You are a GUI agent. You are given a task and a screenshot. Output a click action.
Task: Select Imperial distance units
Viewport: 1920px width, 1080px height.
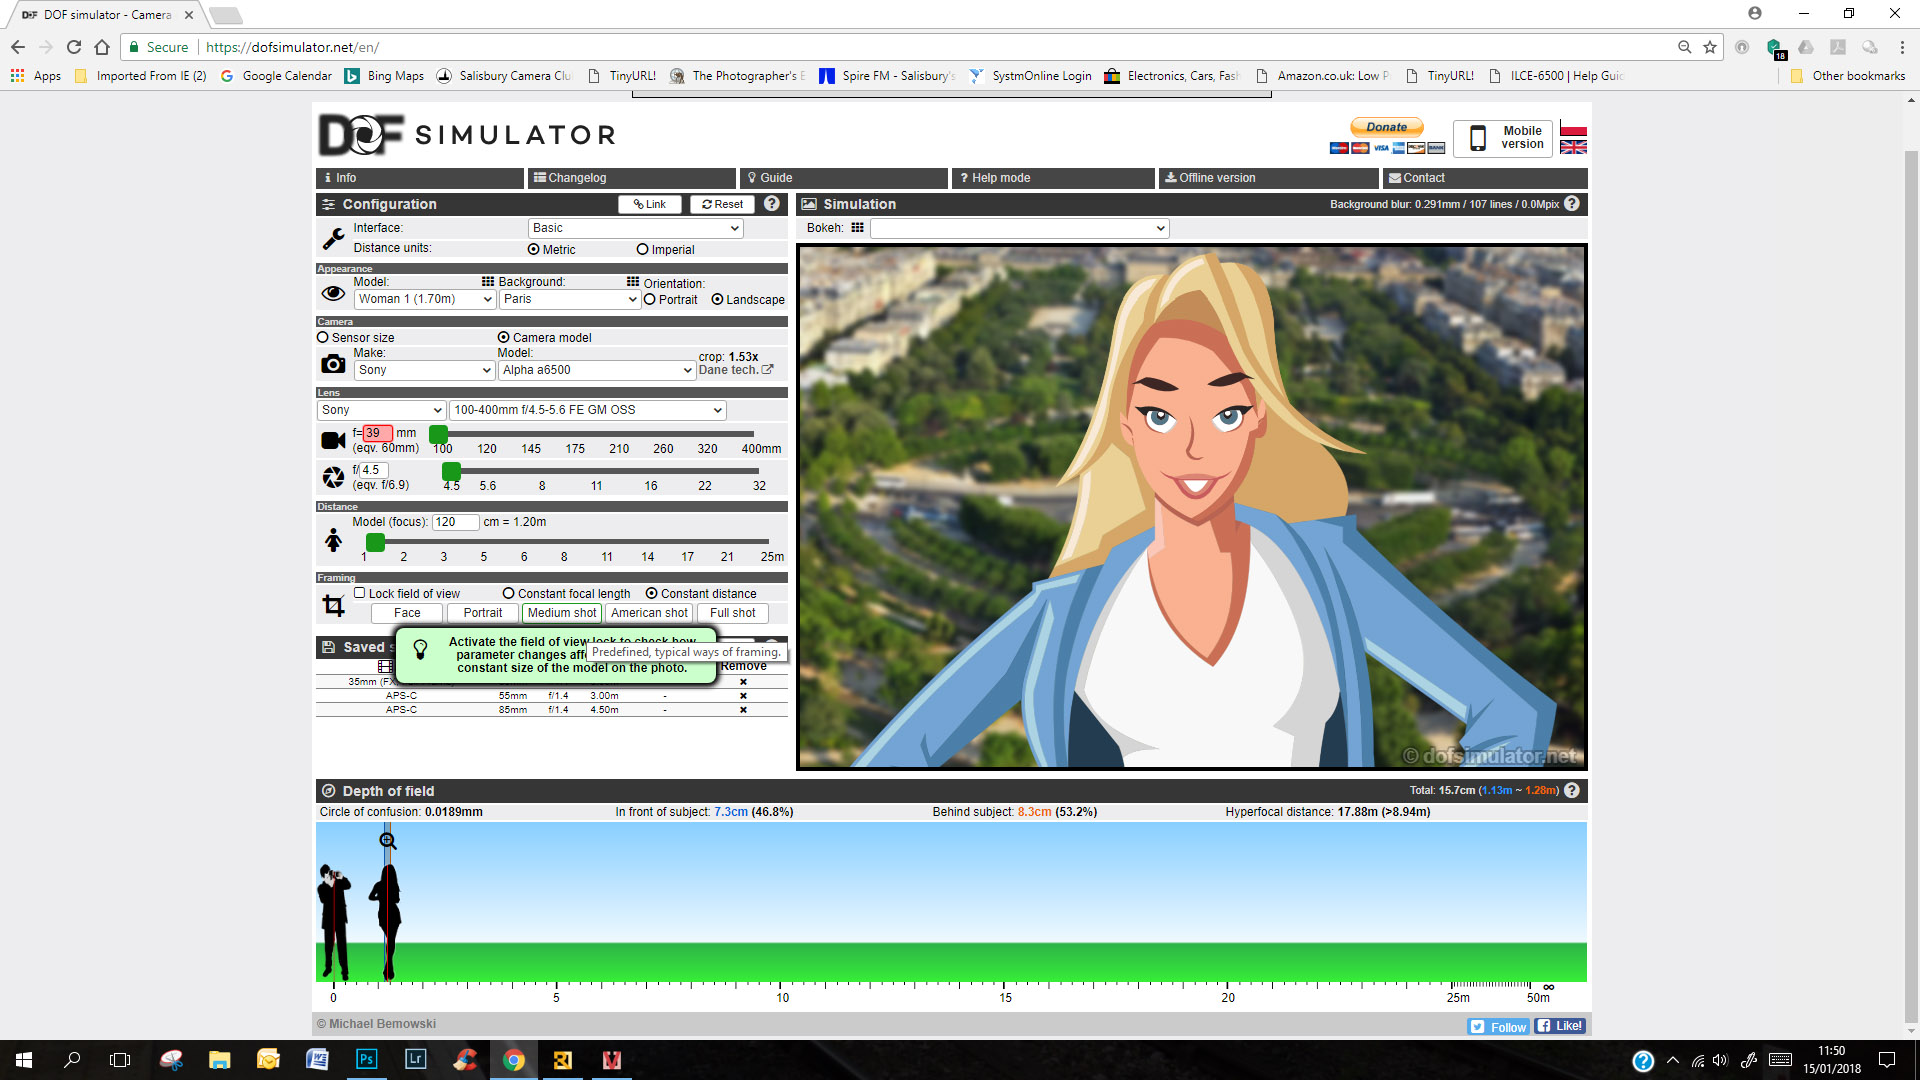[643, 250]
